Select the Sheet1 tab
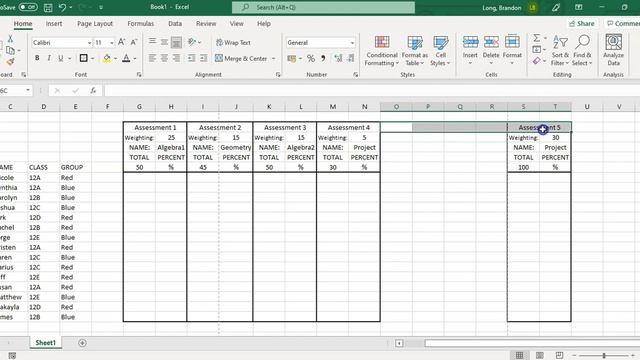The width and height of the screenshot is (640, 360). pos(45,343)
